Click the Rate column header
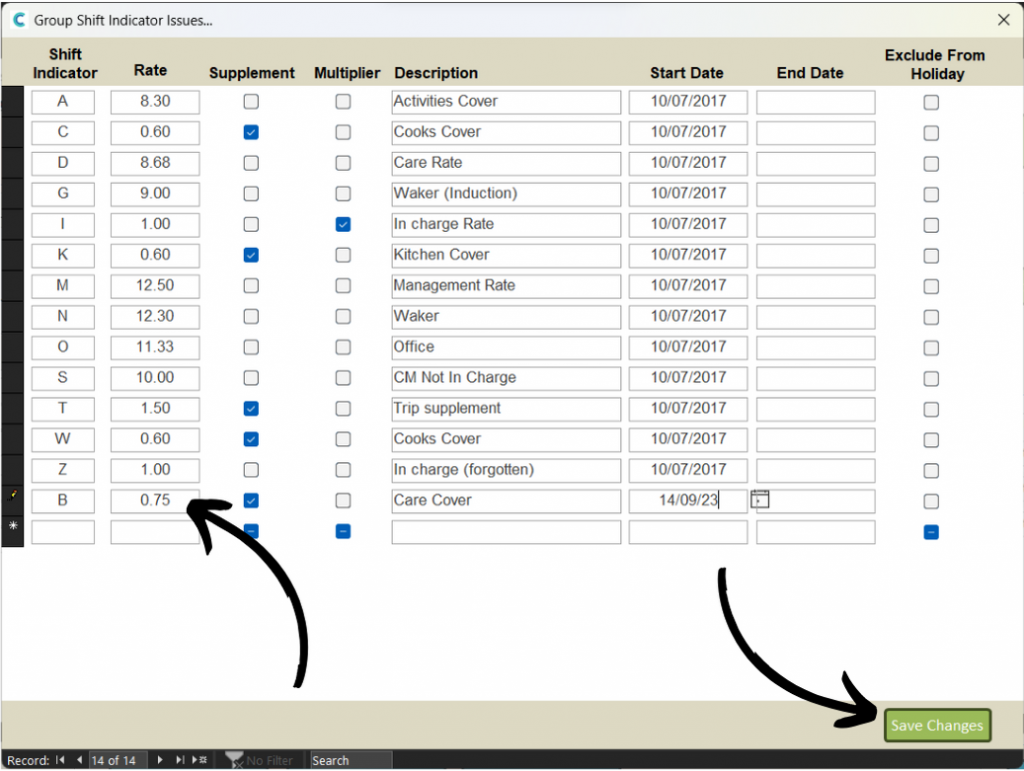The image size is (1024, 771). pos(150,71)
